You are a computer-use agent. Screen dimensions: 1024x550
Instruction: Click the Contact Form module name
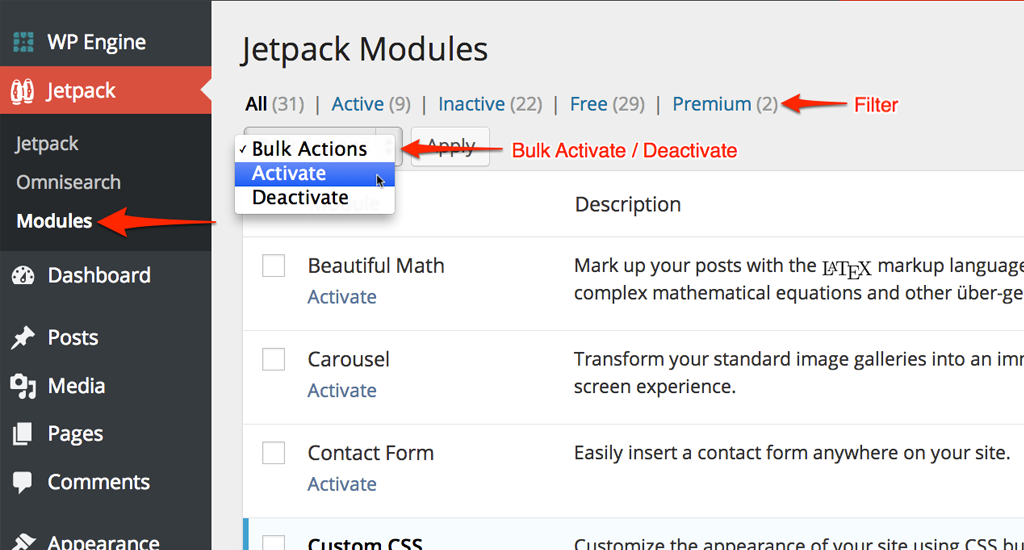371,453
